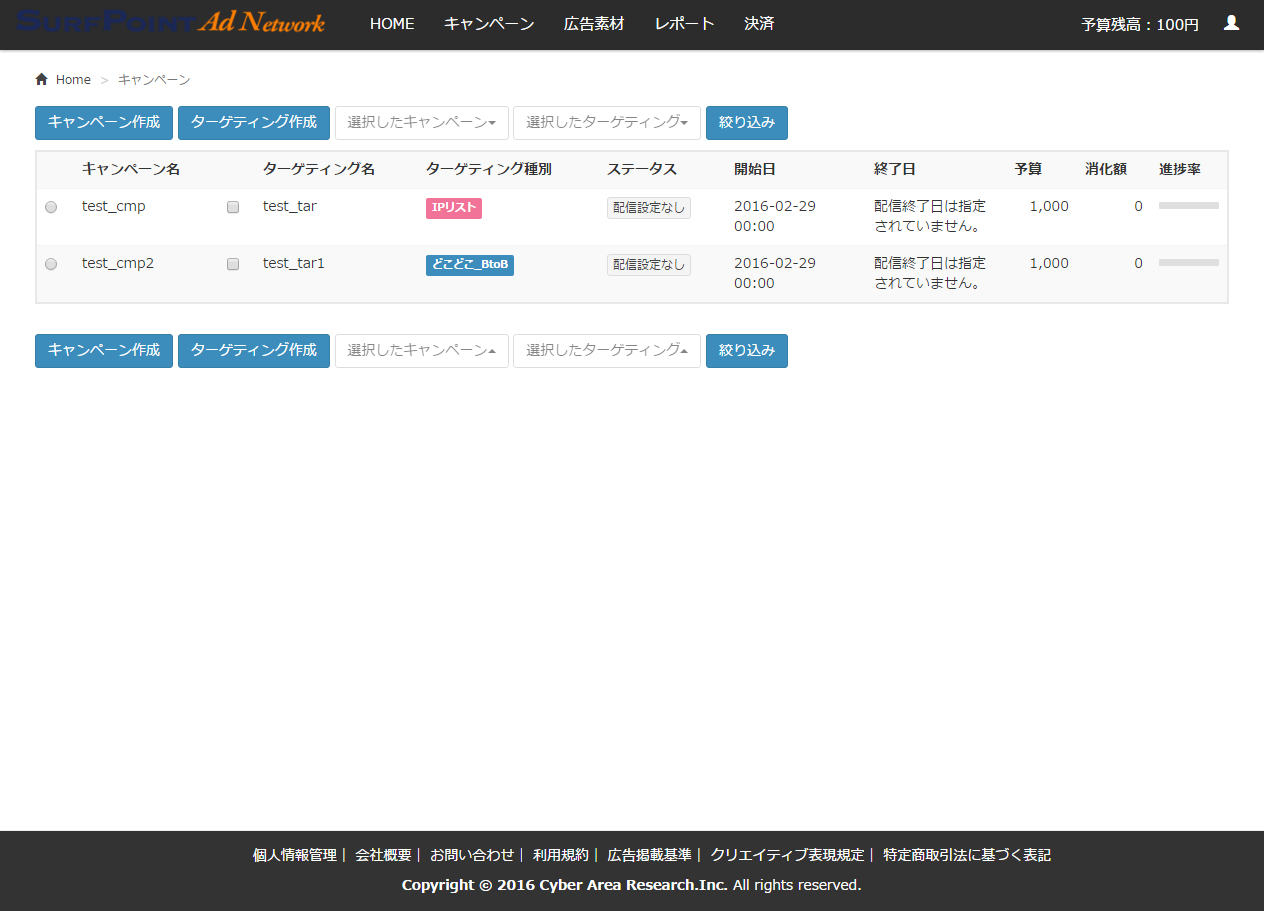
Task: Click the blue どこどこ_BtoB badge
Action: pyautogui.click(x=469, y=265)
